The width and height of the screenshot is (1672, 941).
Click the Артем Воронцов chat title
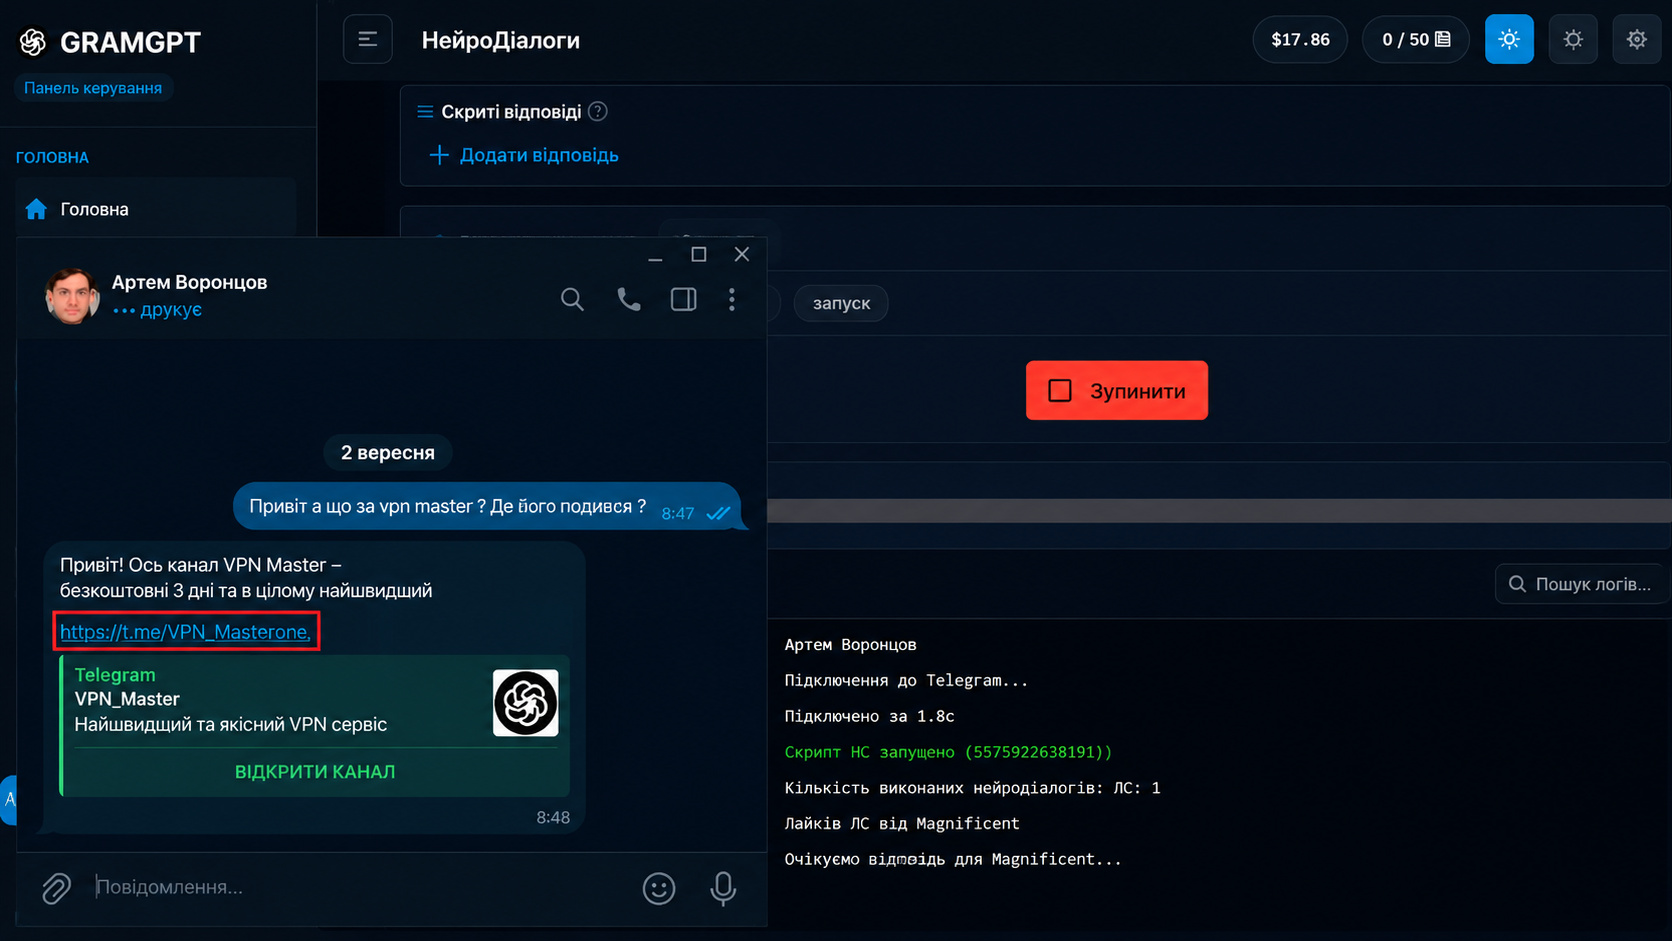pos(189,282)
